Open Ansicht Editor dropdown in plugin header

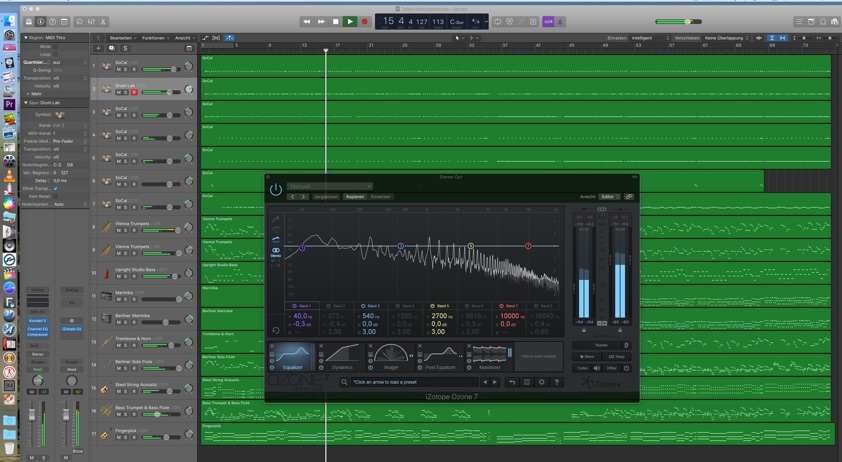pos(609,197)
